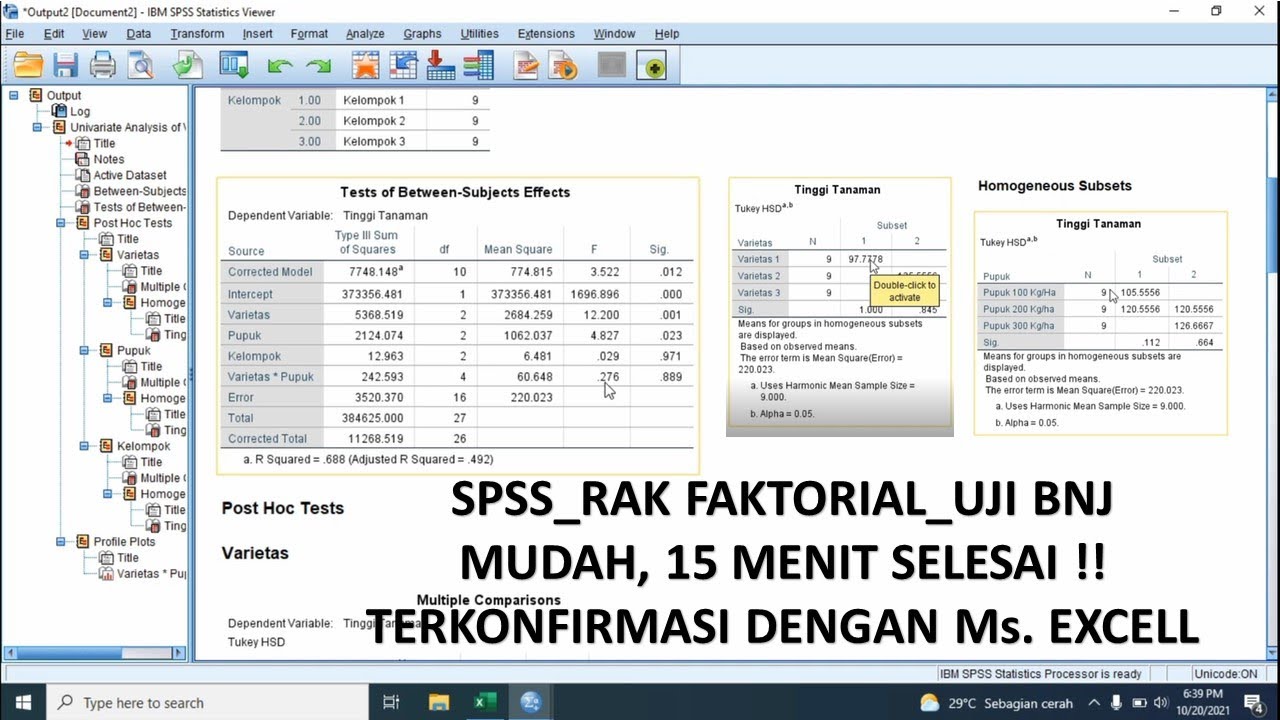Viewport: 1280px width, 720px height.
Task: Collapse the Post Hoc Tests node
Action: coord(62,223)
